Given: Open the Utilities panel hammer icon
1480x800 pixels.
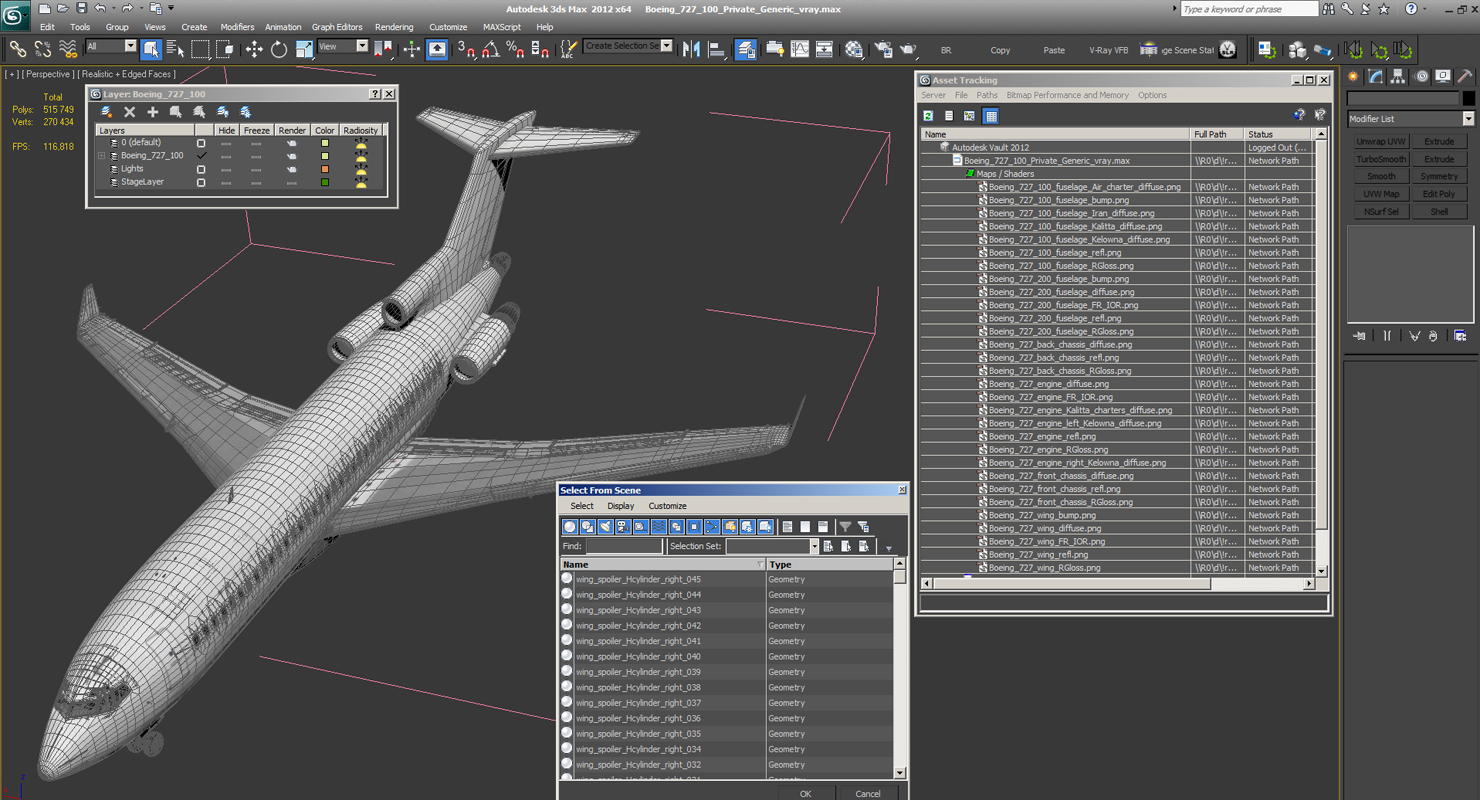Looking at the screenshot, I should point(1464,76).
